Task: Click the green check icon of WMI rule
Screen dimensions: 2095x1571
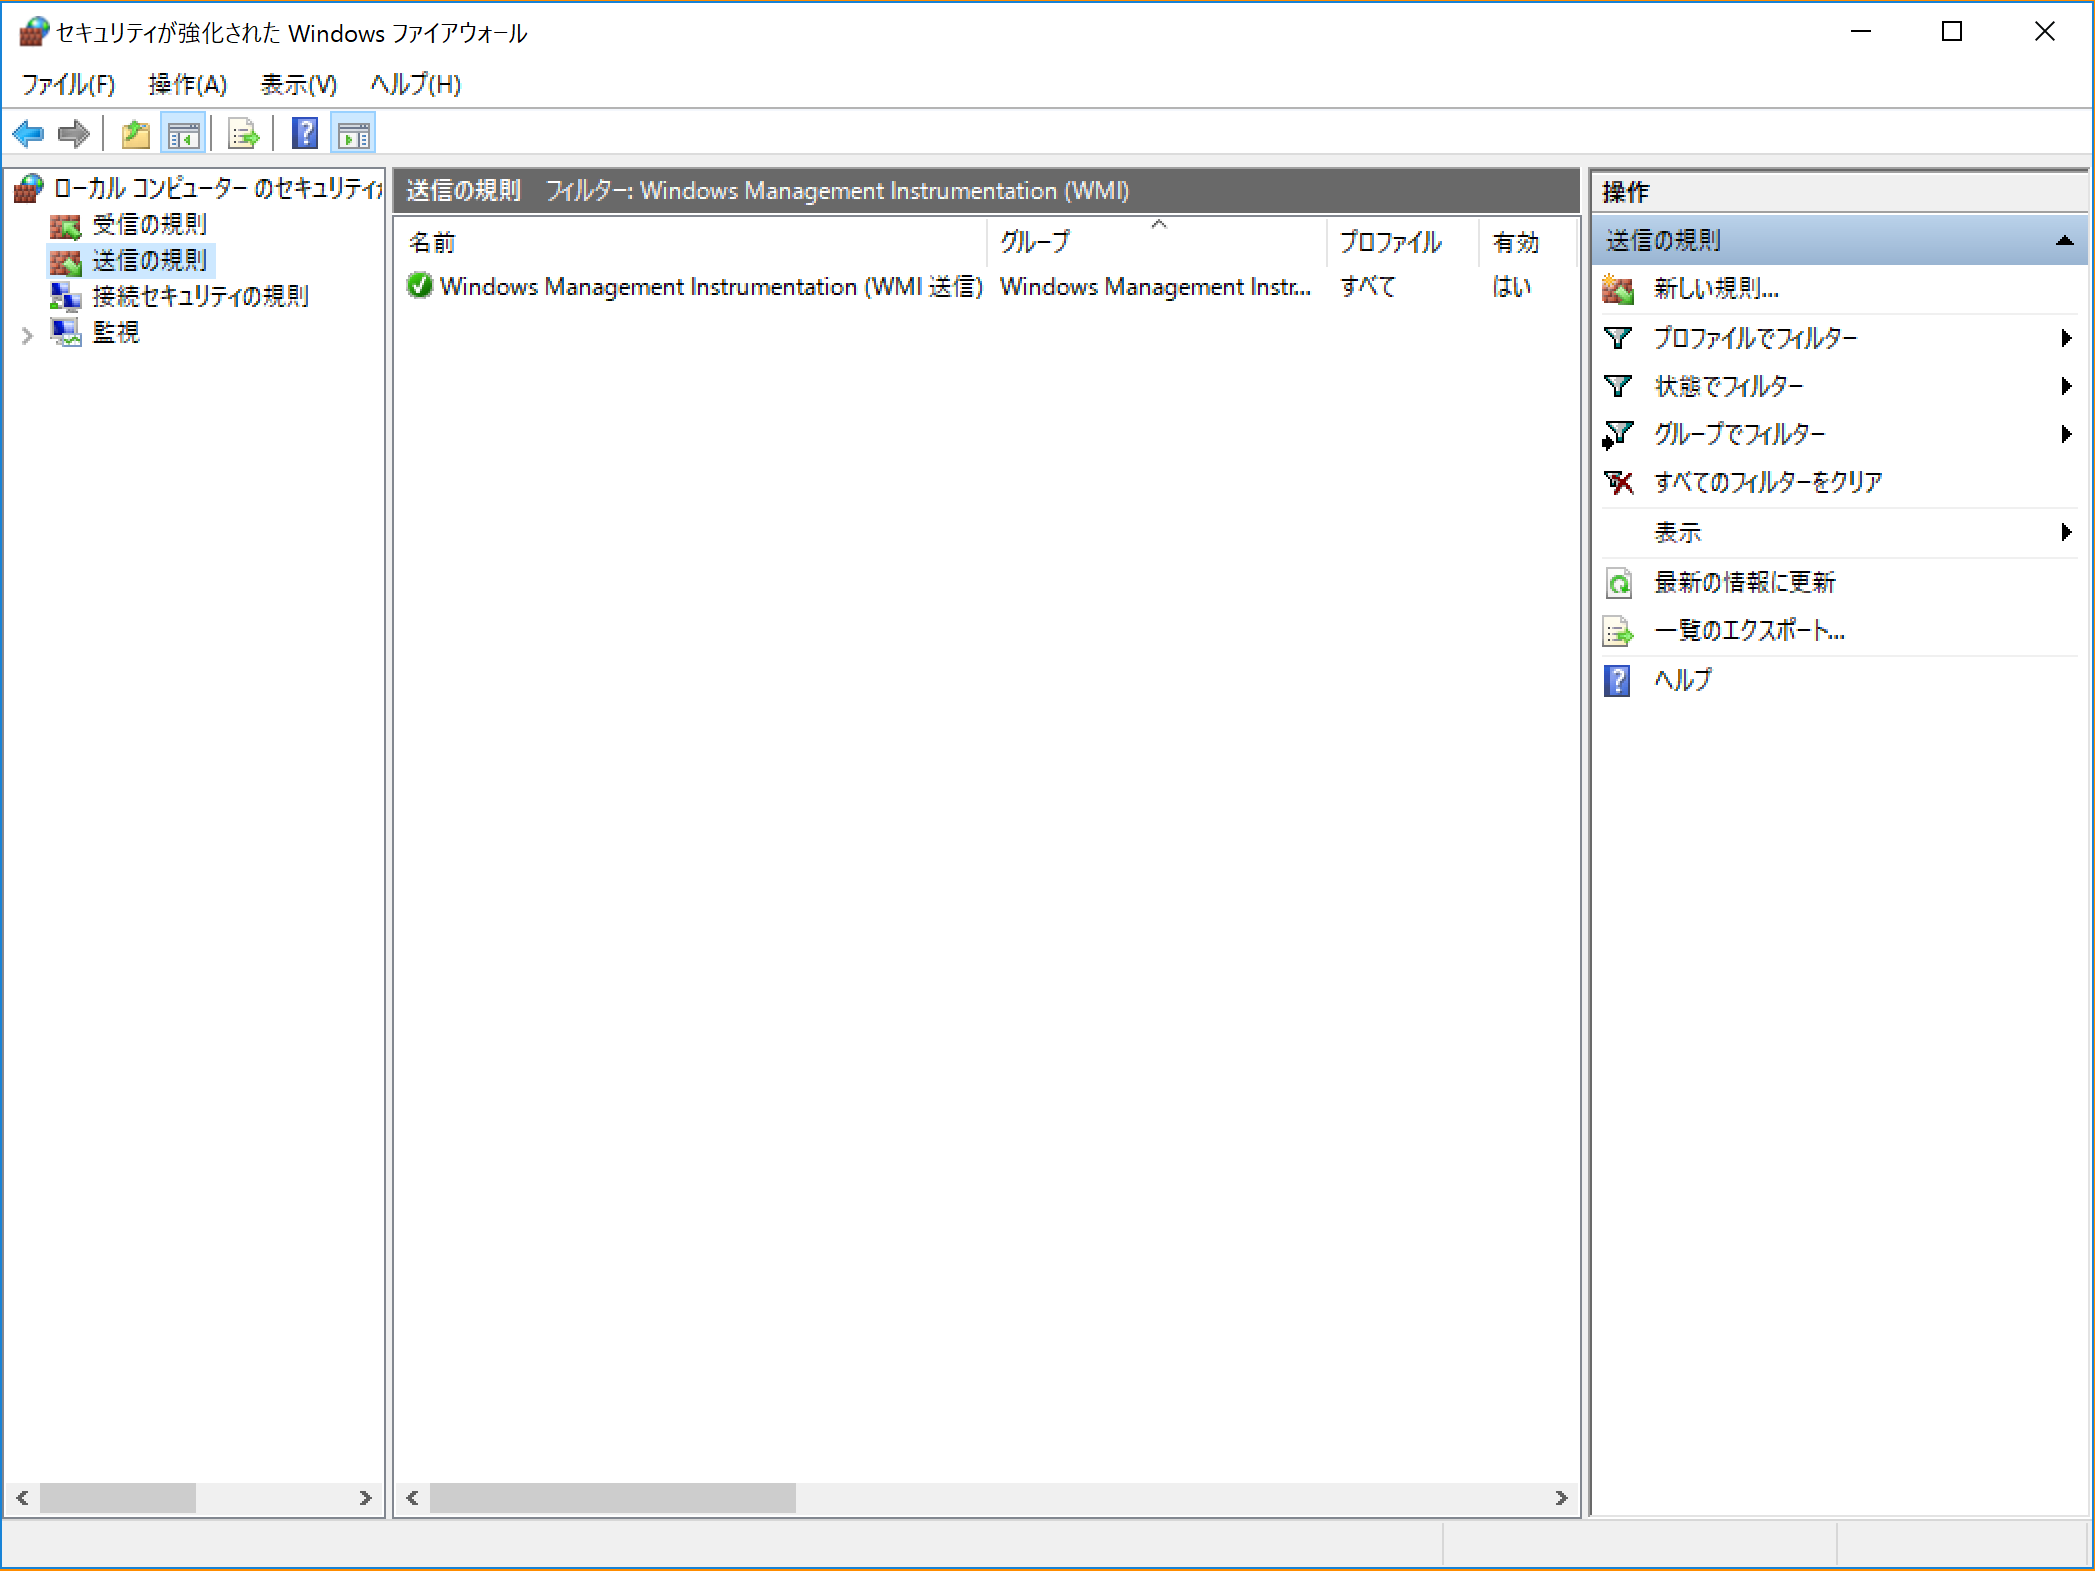Action: pyautogui.click(x=420, y=286)
